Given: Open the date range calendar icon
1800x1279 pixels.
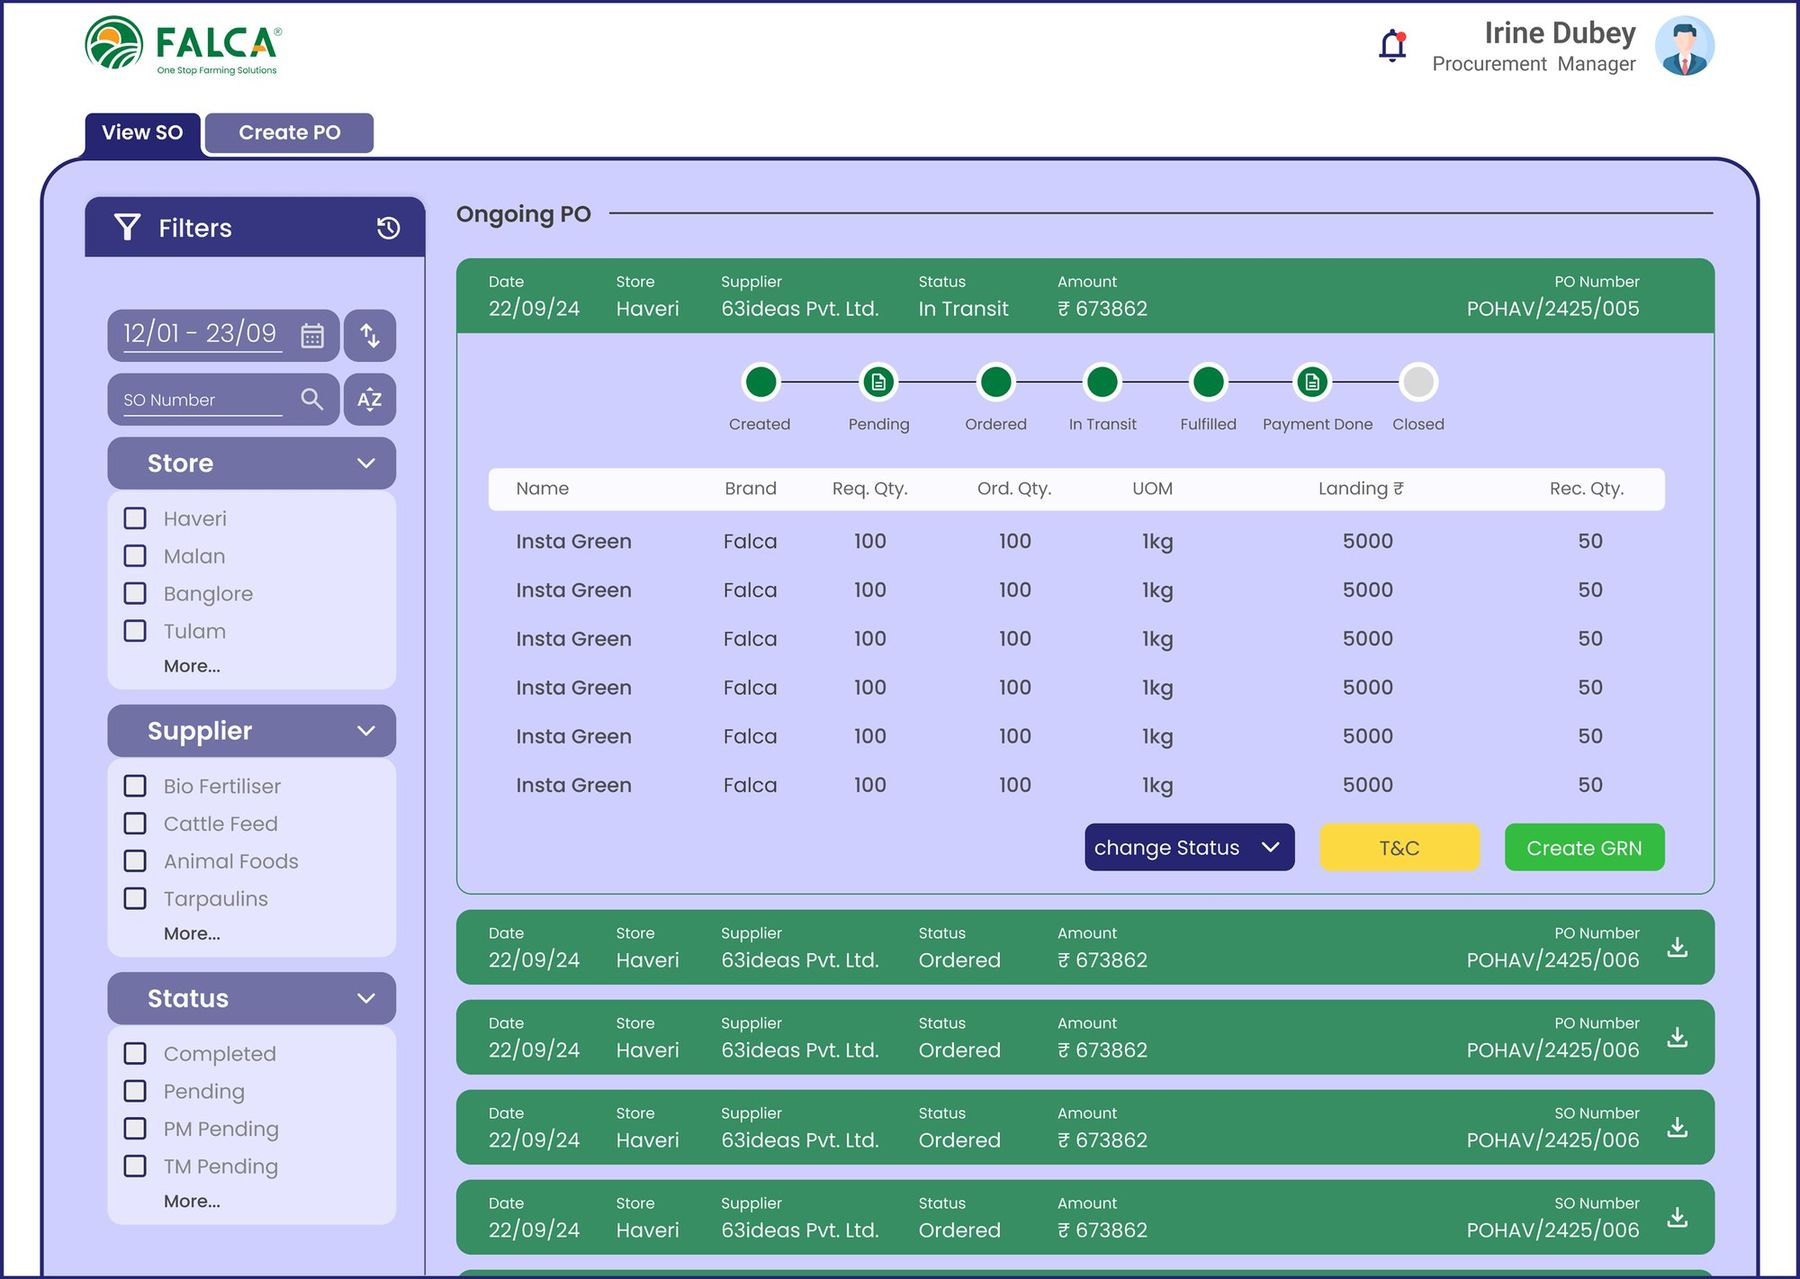Looking at the screenshot, I should point(313,335).
